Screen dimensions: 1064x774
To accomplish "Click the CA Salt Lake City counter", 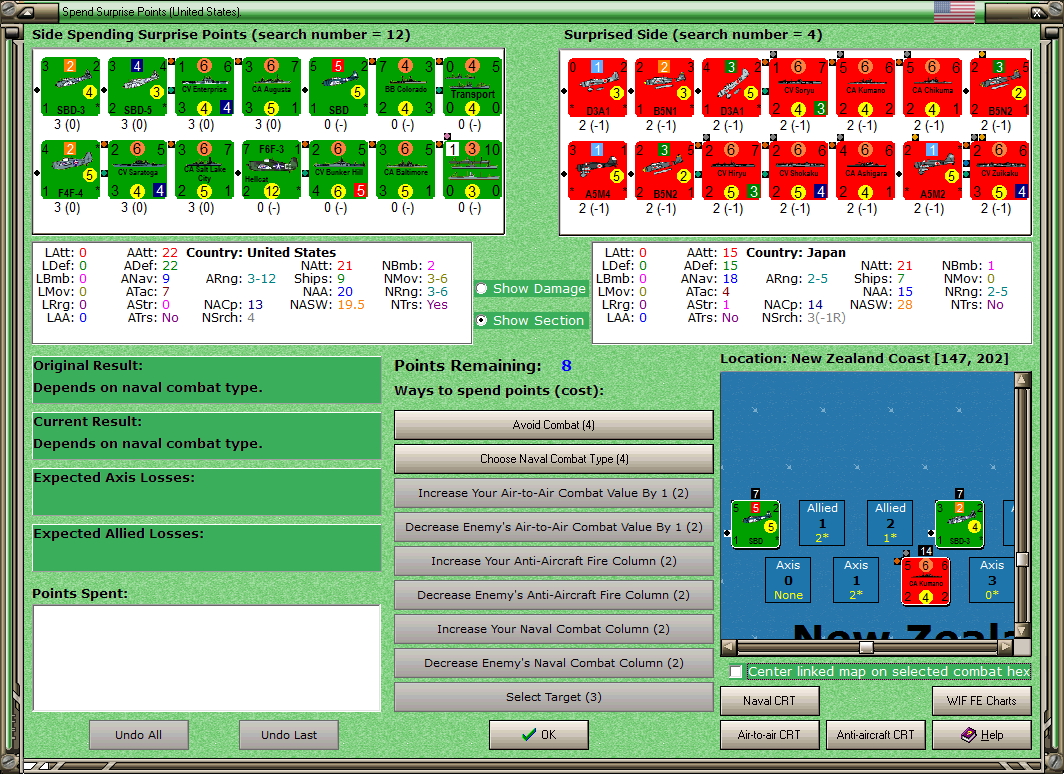I will pyautogui.click(x=204, y=170).
